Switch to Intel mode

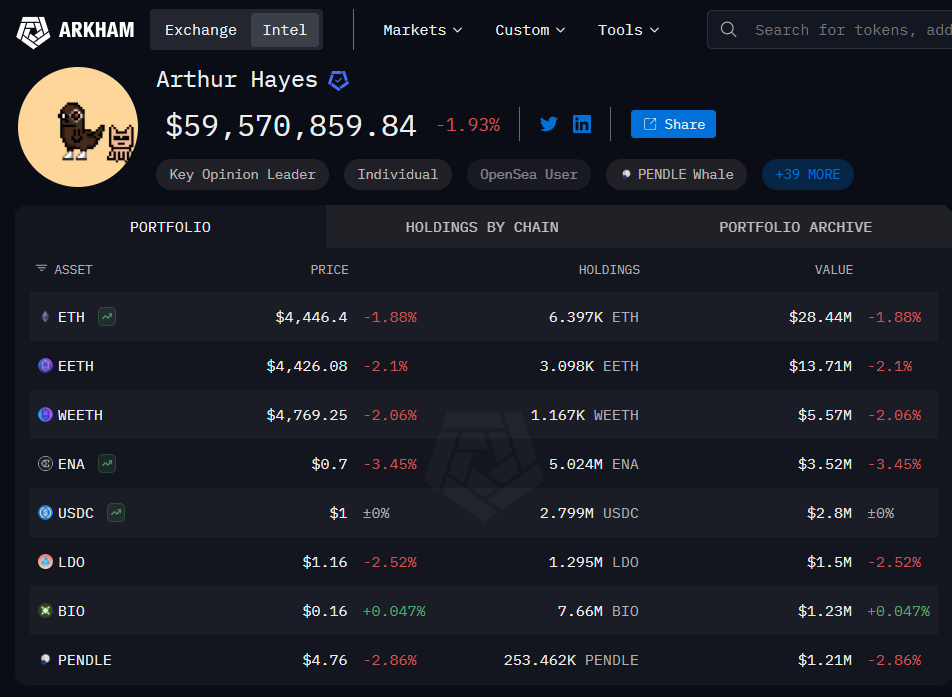pyautogui.click(x=285, y=30)
